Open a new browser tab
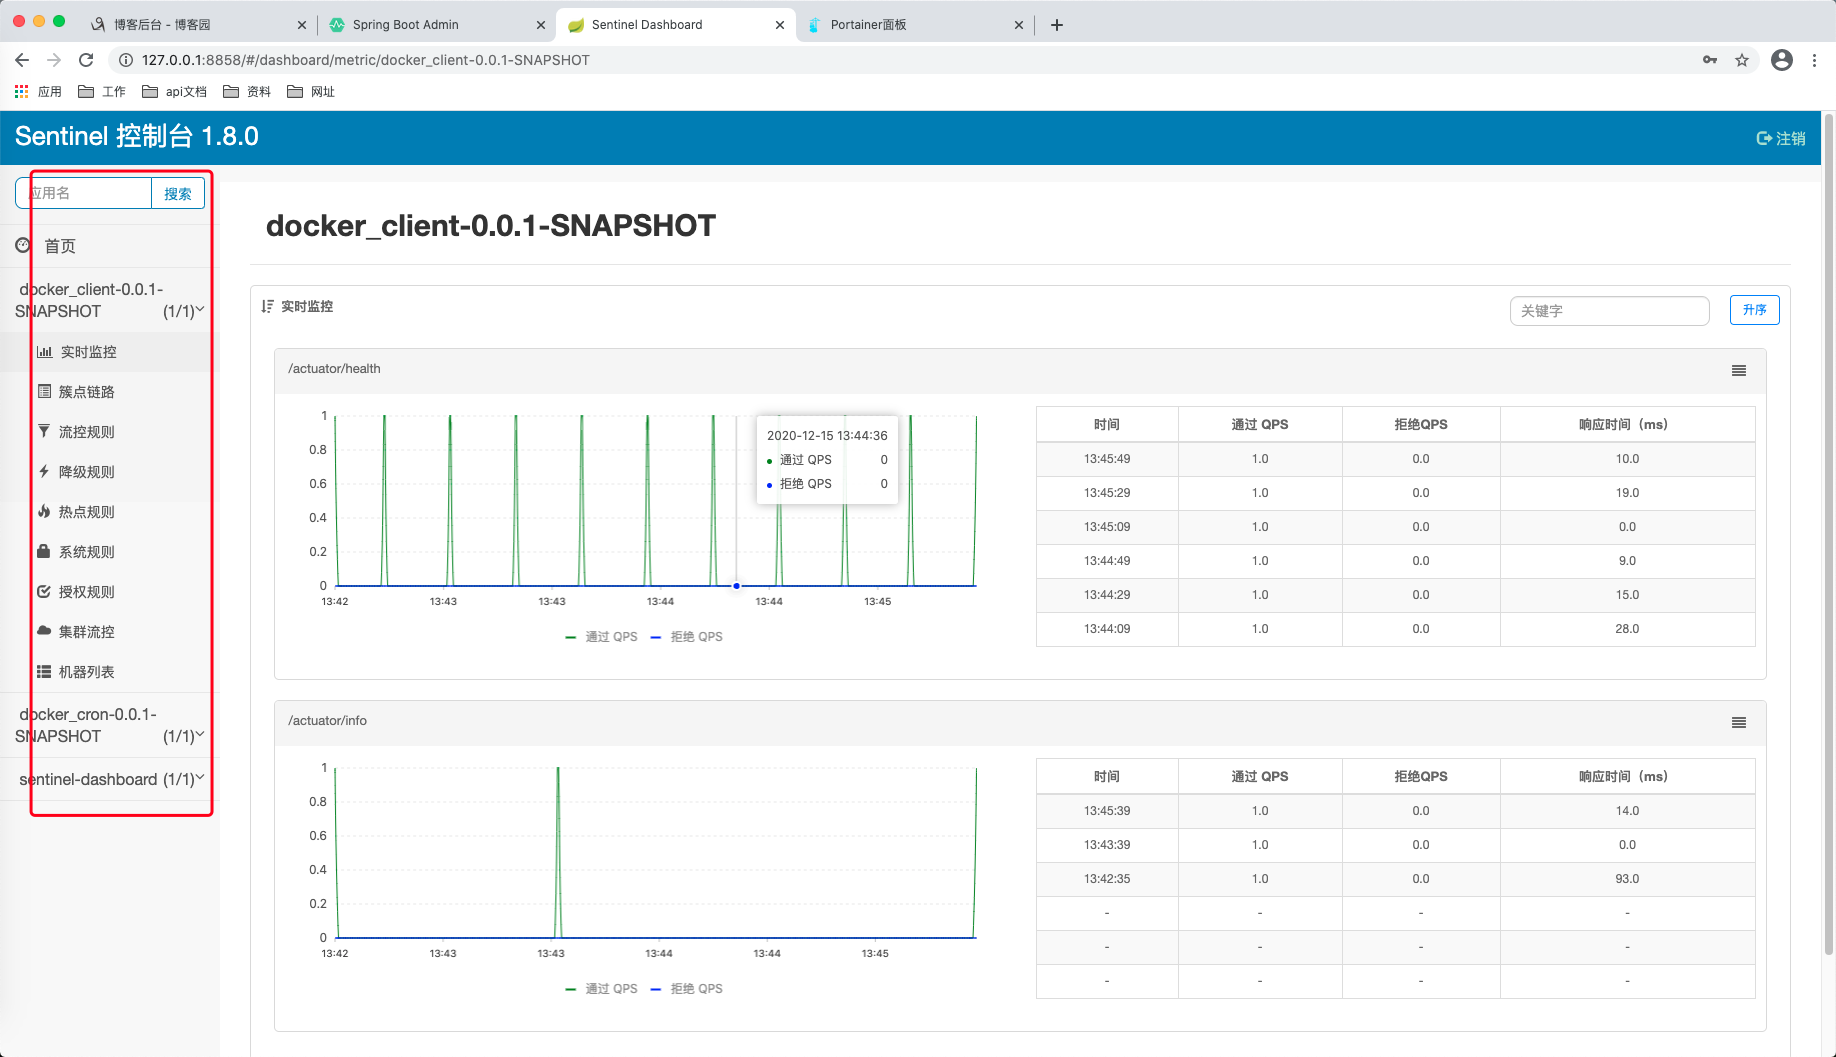 [1057, 25]
